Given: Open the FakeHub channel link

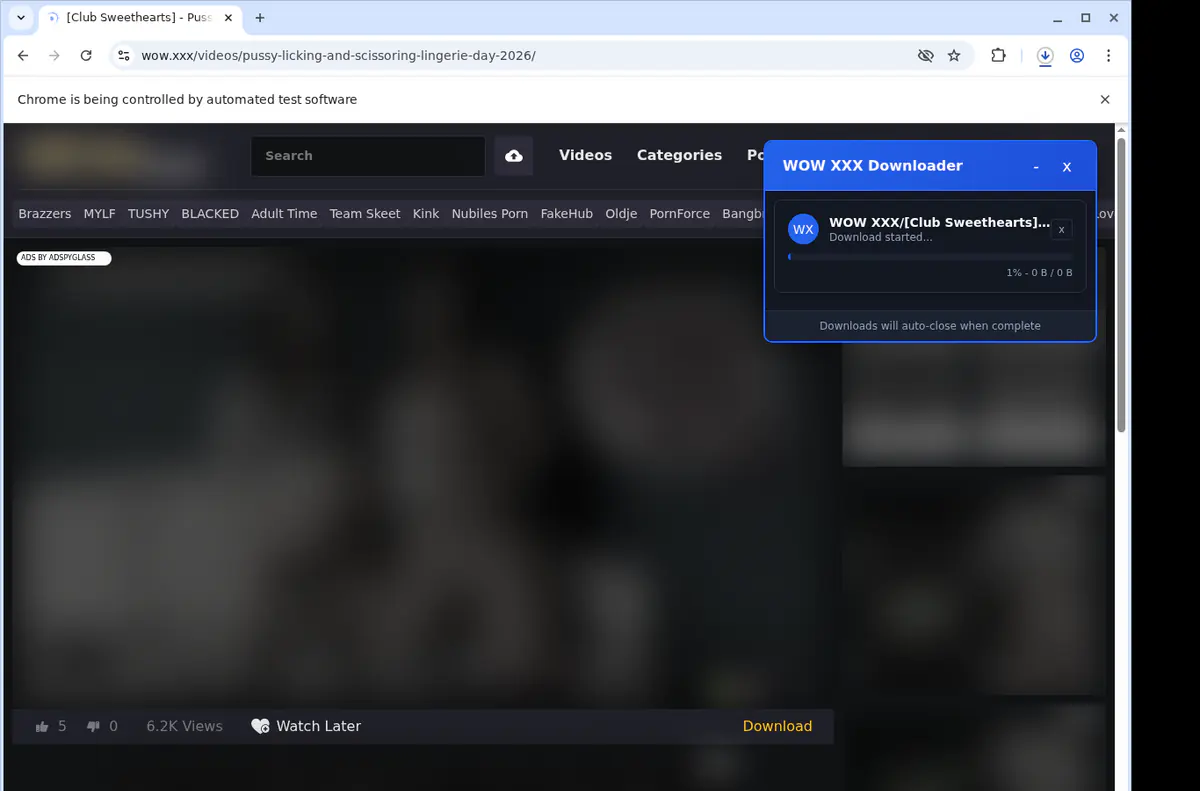Looking at the screenshot, I should pos(566,214).
